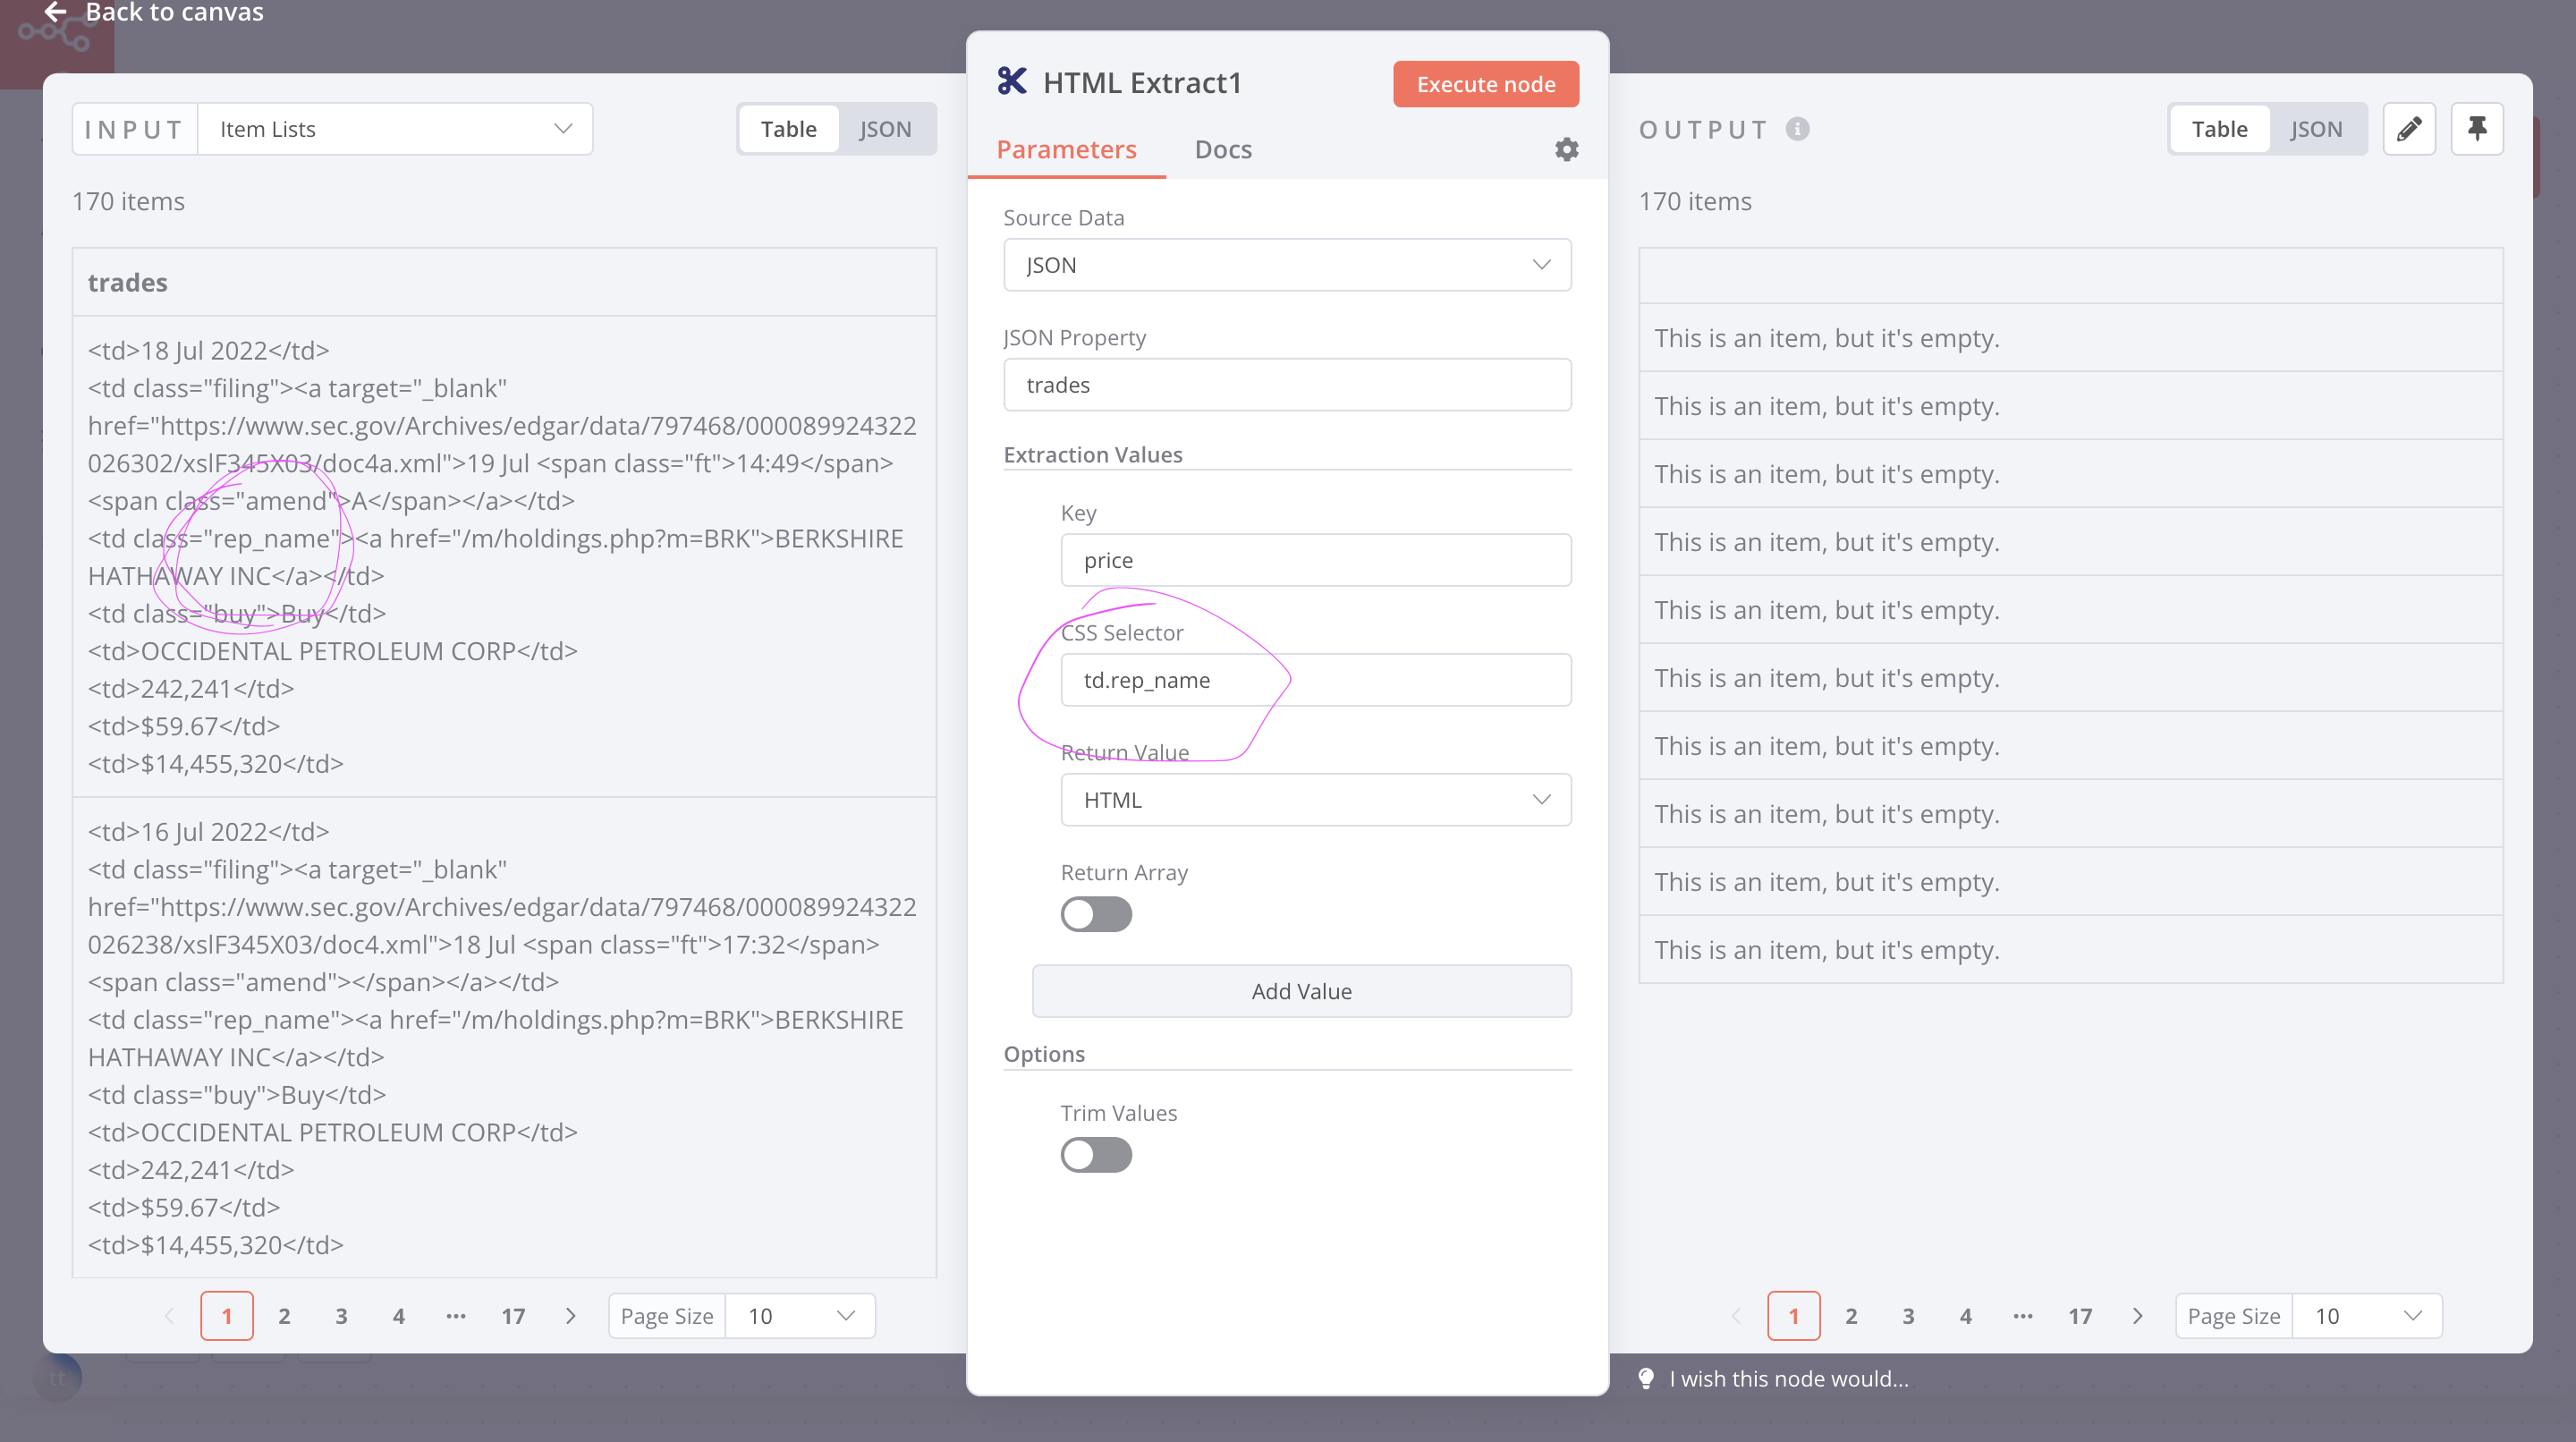The width and height of the screenshot is (2576, 1442).
Task: Go to input page 4
Action: 398,1316
